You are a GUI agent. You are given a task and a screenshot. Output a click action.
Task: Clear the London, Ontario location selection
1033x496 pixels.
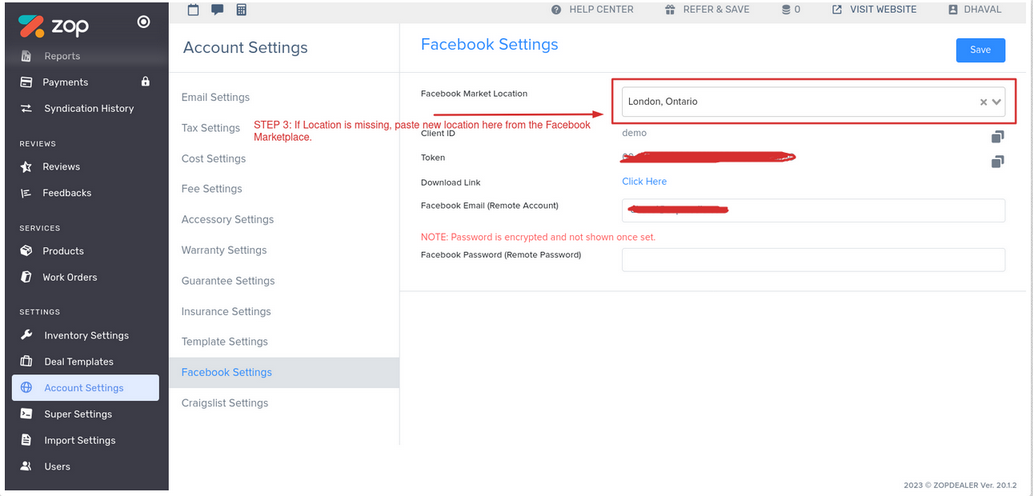click(x=983, y=102)
